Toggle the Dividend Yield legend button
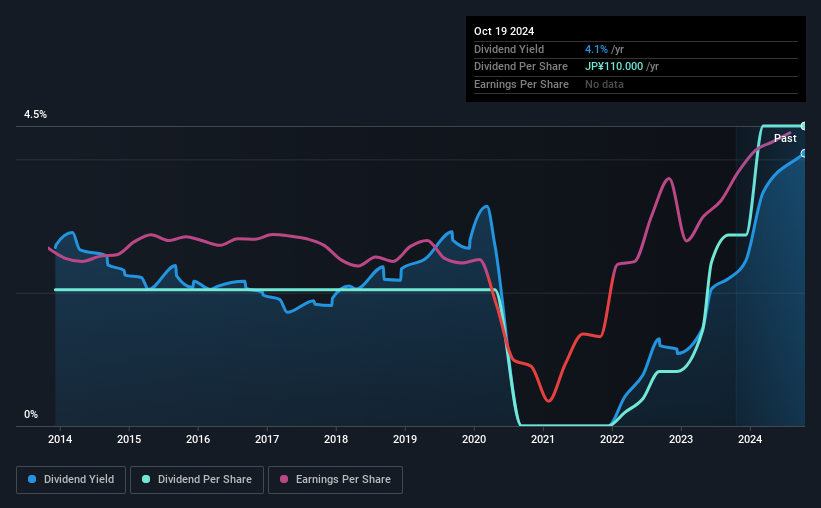821x508 pixels. click(71, 480)
